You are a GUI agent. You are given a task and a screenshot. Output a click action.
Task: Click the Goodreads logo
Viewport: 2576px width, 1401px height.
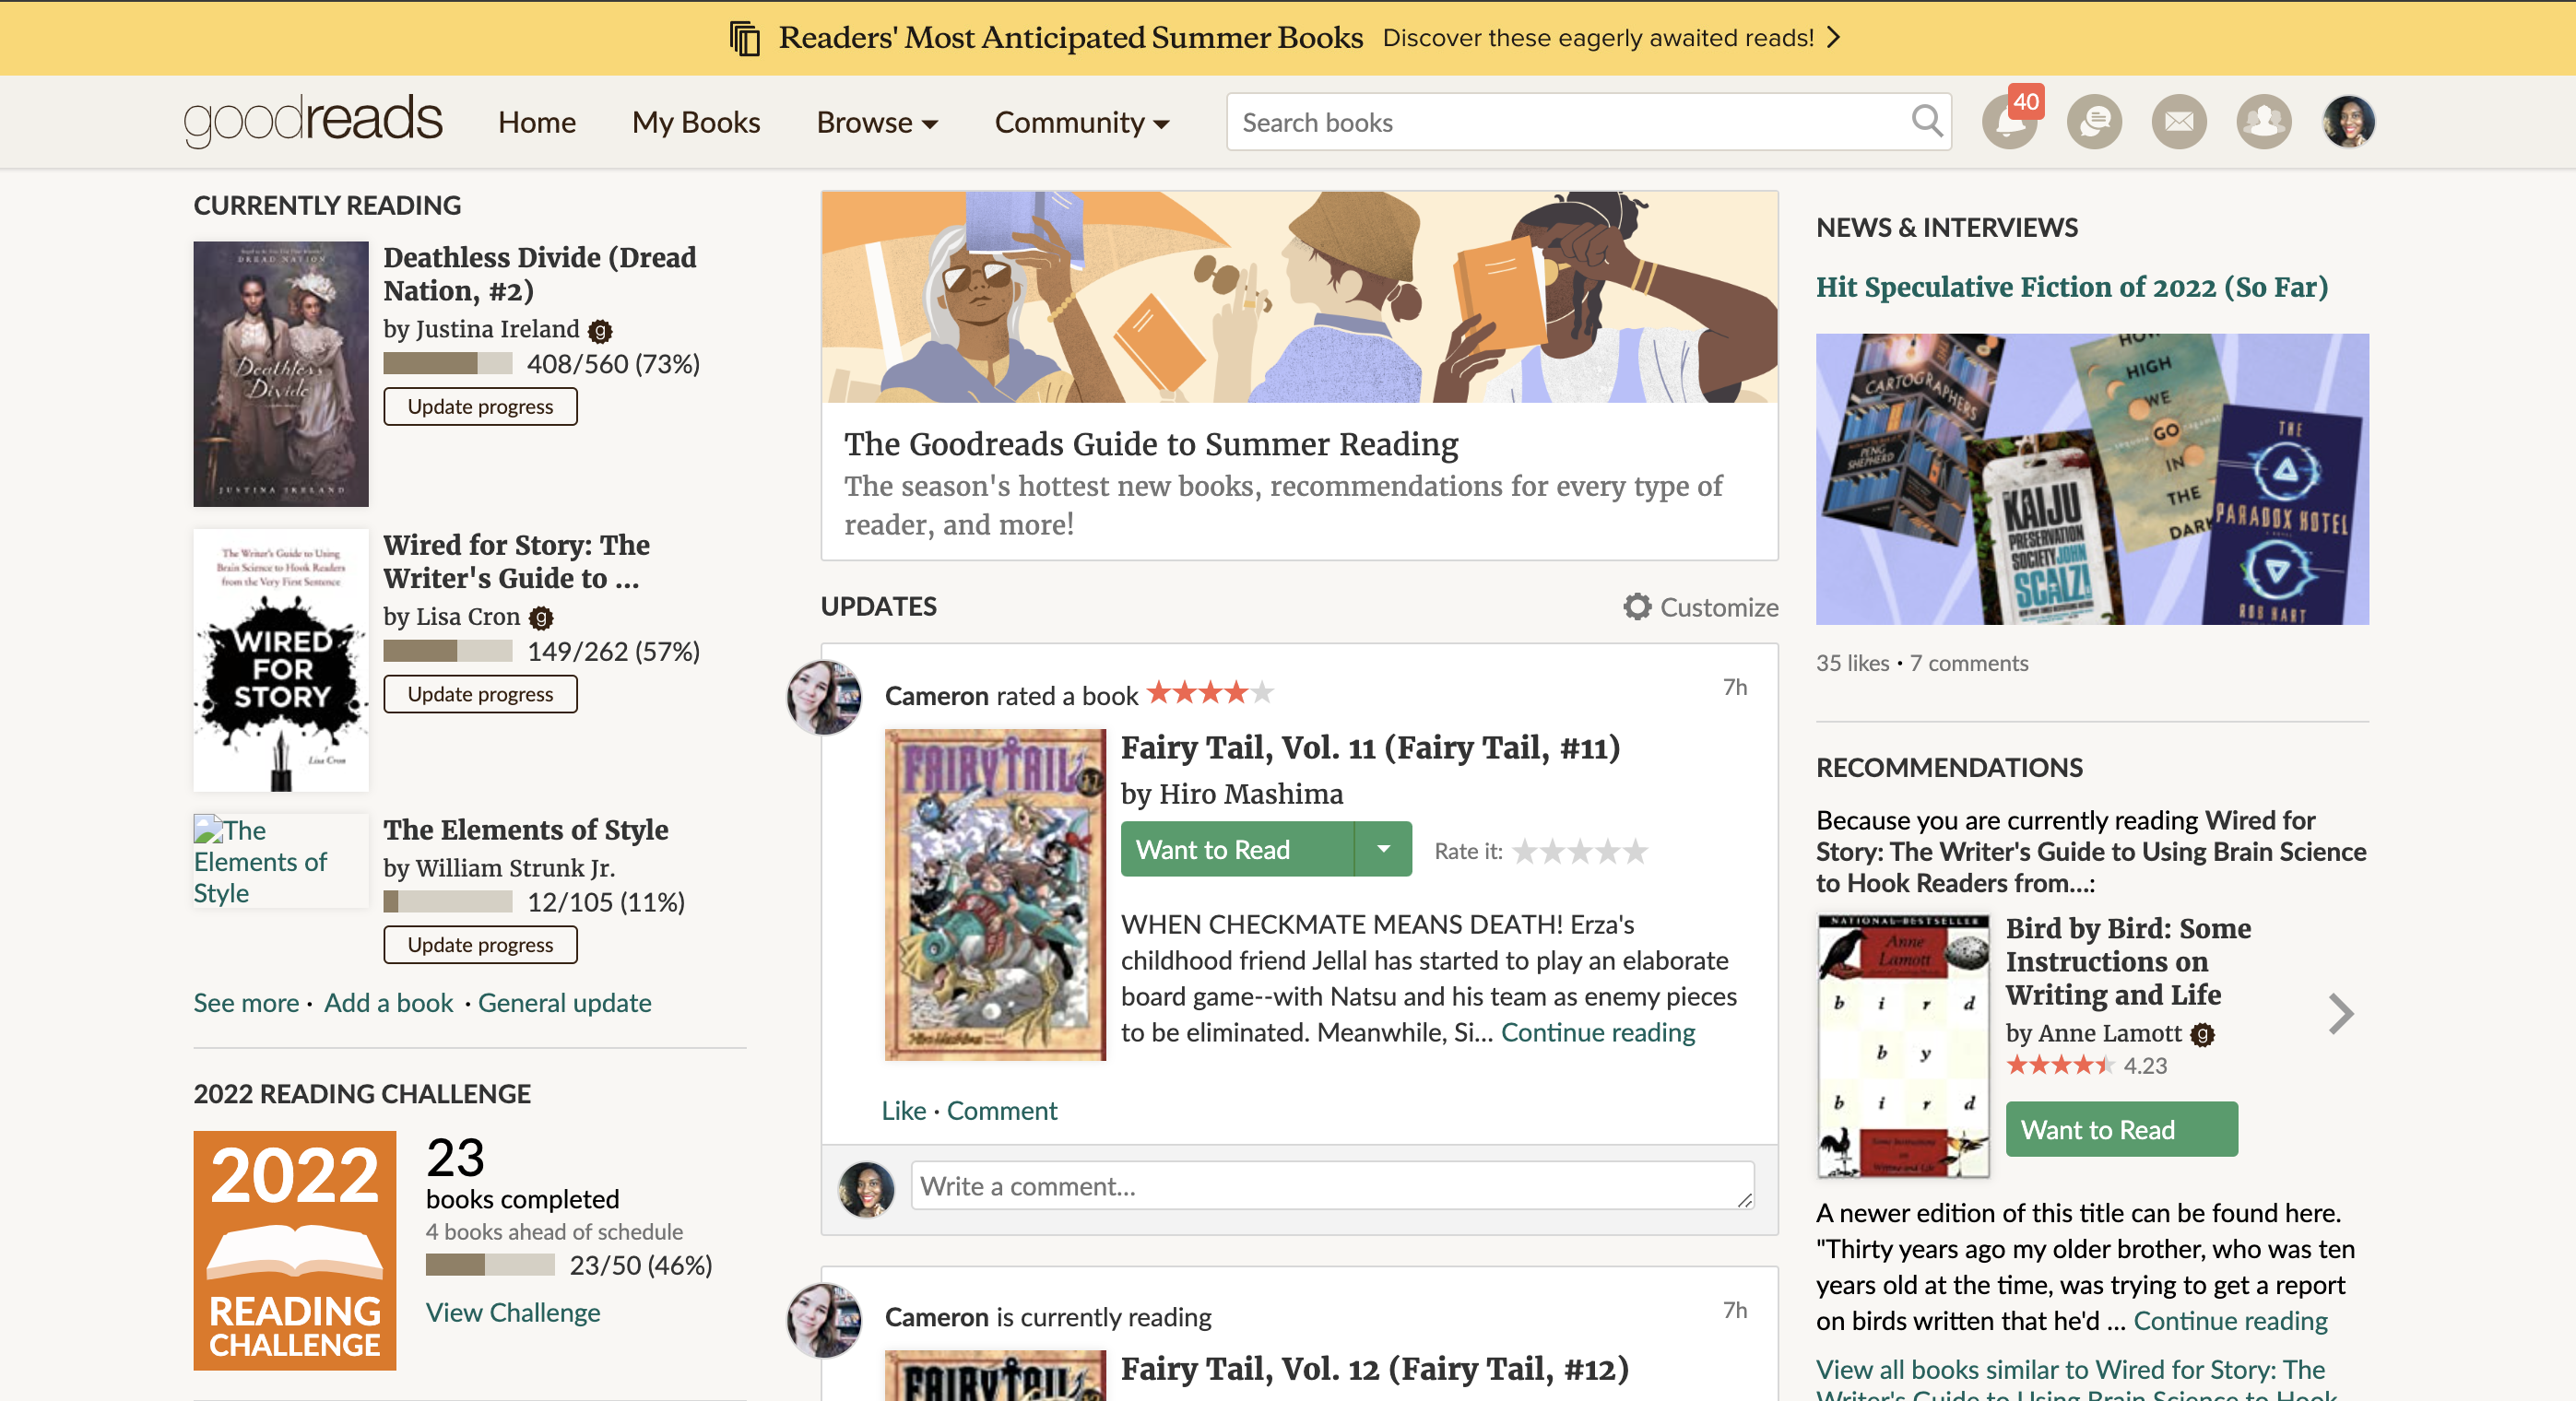[x=313, y=120]
